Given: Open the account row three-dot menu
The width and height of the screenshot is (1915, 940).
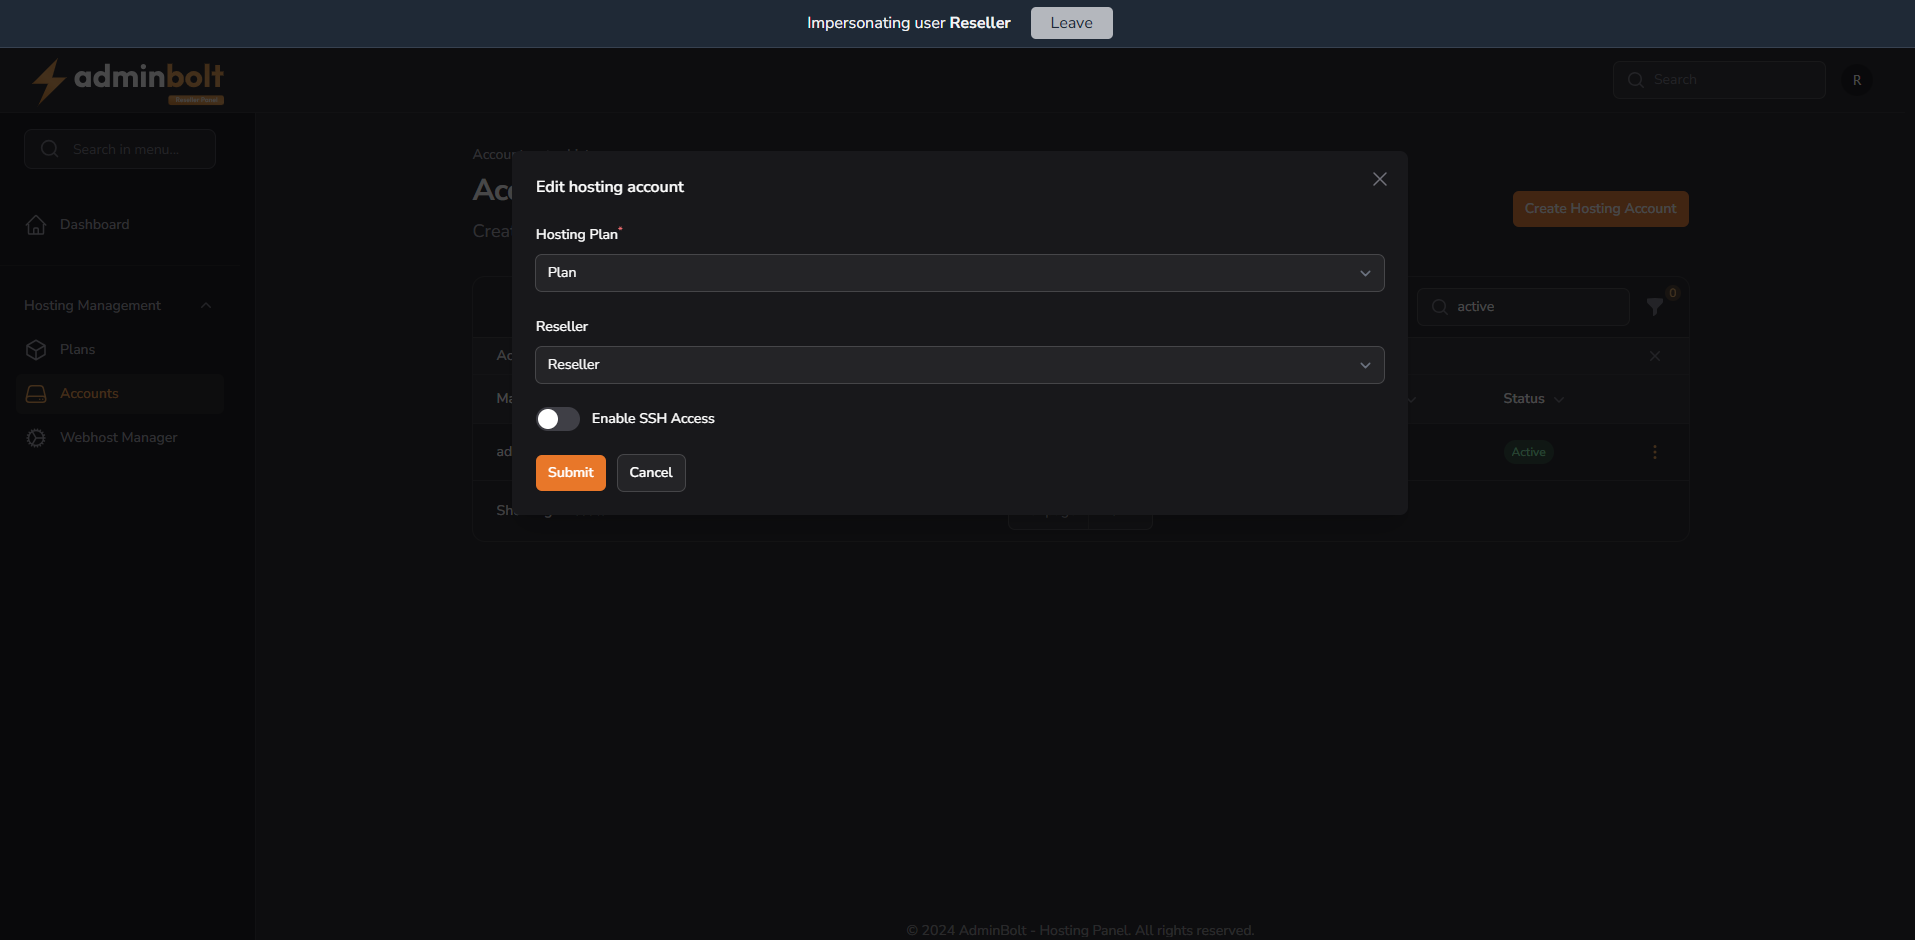Looking at the screenshot, I should 1654,452.
